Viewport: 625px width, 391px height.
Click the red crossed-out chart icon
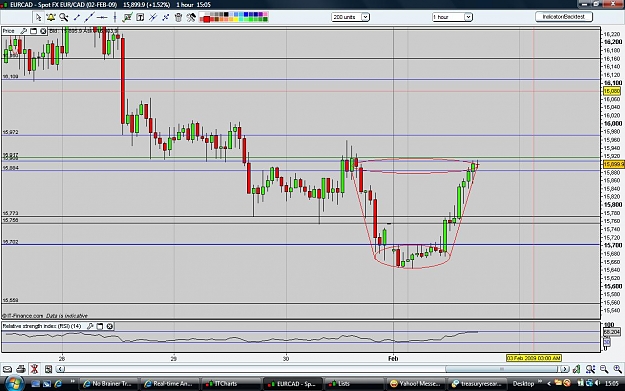34,369
